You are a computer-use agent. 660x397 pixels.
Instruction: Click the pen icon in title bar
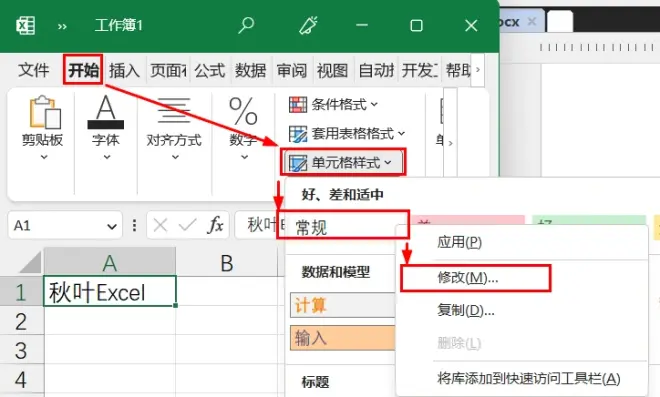point(308,25)
